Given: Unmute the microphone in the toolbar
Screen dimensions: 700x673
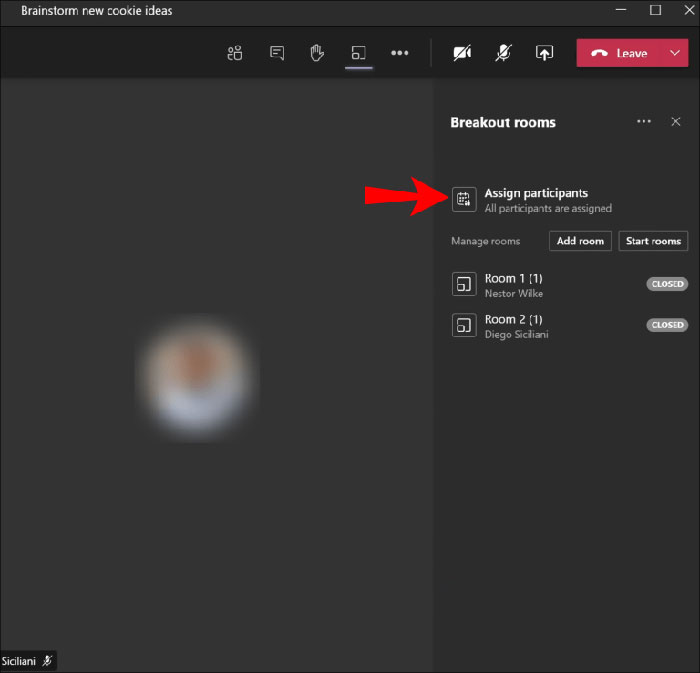Looking at the screenshot, I should coord(503,53).
